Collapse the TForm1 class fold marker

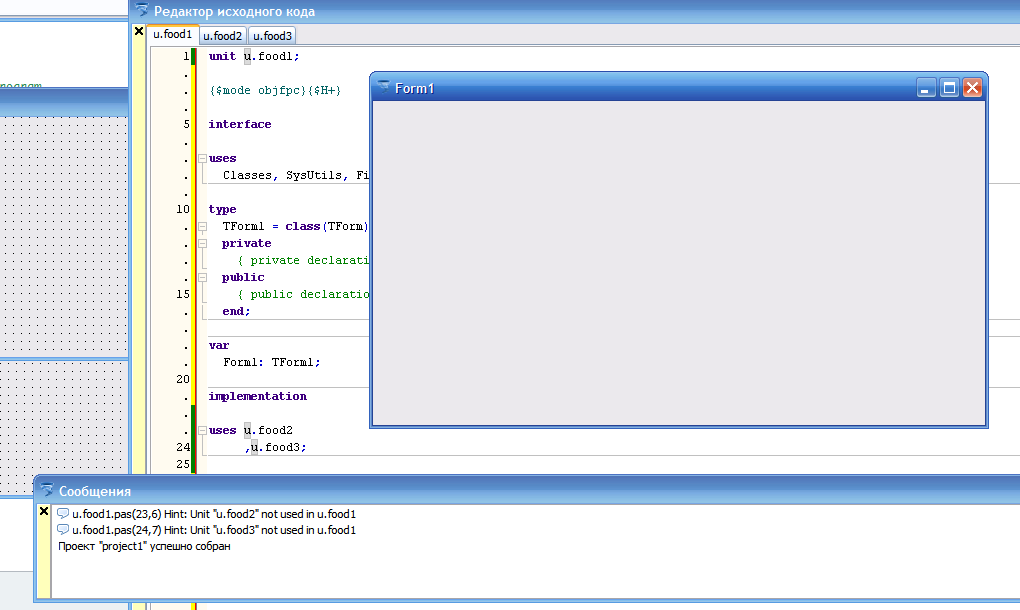(201, 226)
